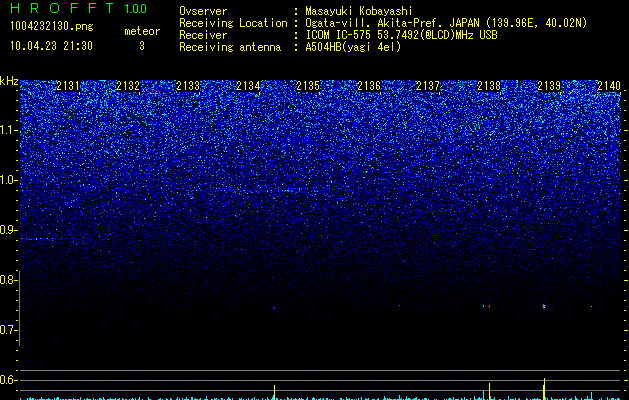Click the HROFFT program title text

(x=62, y=8)
